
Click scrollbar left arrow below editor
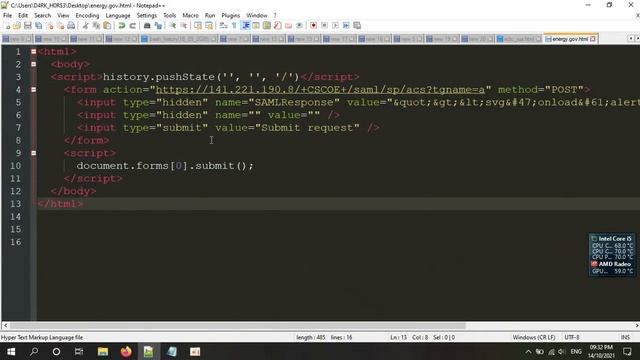[x=5, y=326]
